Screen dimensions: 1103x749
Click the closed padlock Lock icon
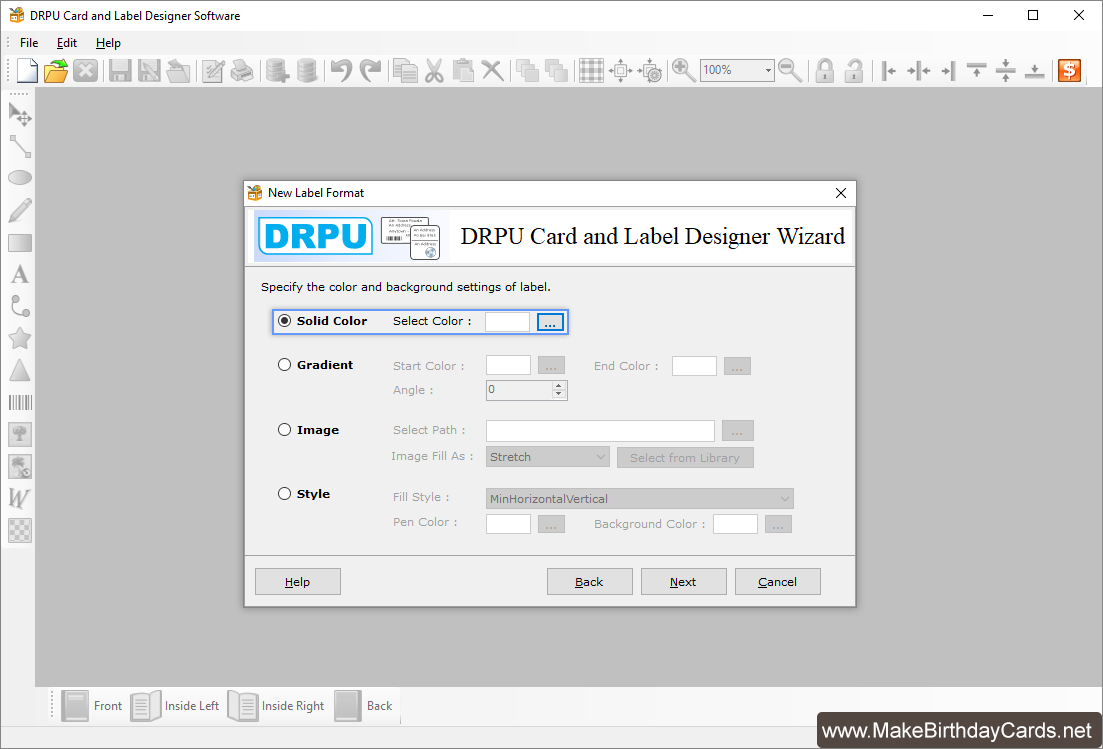pyautogui.click(x=824, y=70)
